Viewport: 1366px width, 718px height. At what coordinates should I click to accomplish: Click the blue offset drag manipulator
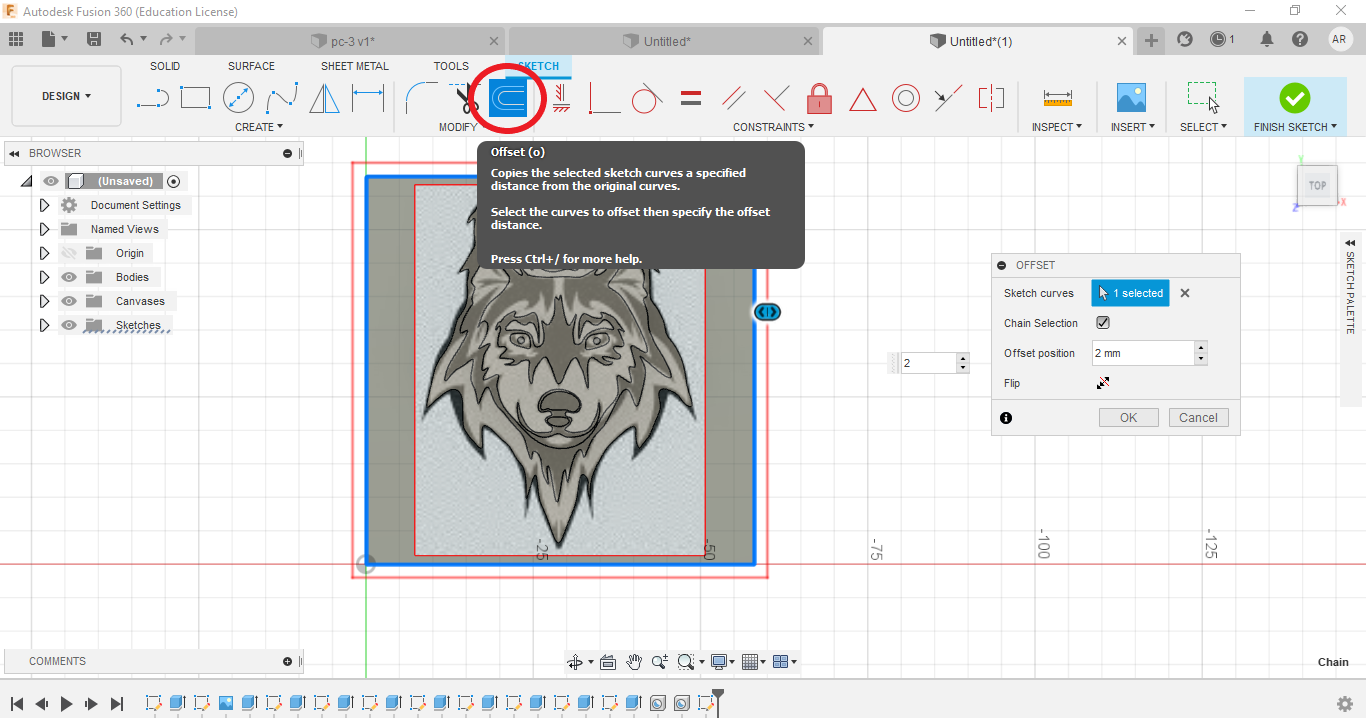767,312
